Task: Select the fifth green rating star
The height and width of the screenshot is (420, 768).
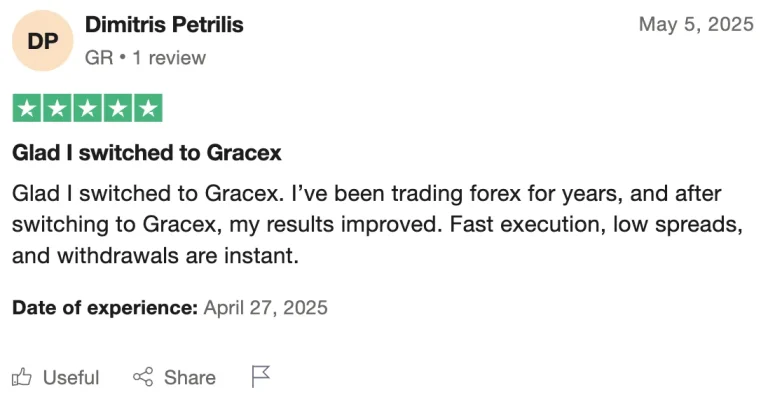Action: pos(148,108)
